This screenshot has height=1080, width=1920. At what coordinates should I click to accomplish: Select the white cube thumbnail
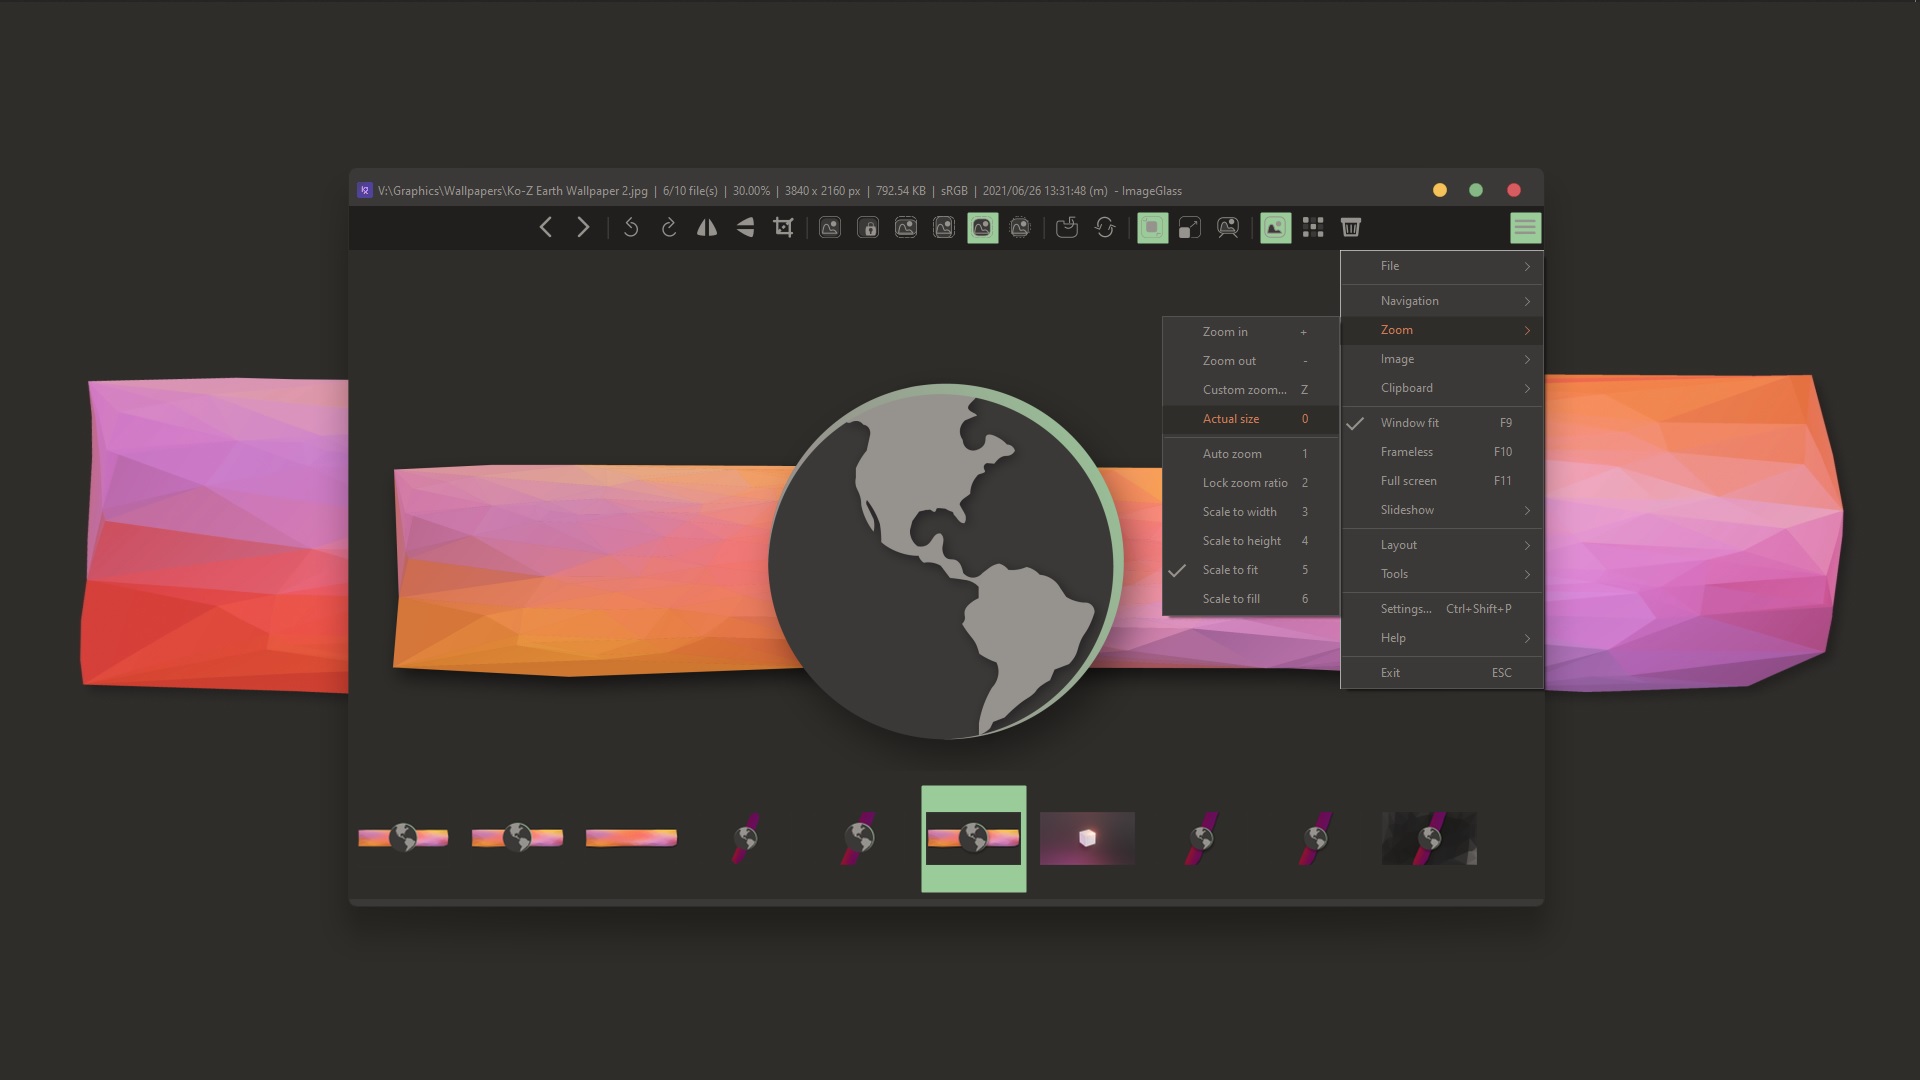[x=1087, y=838]
